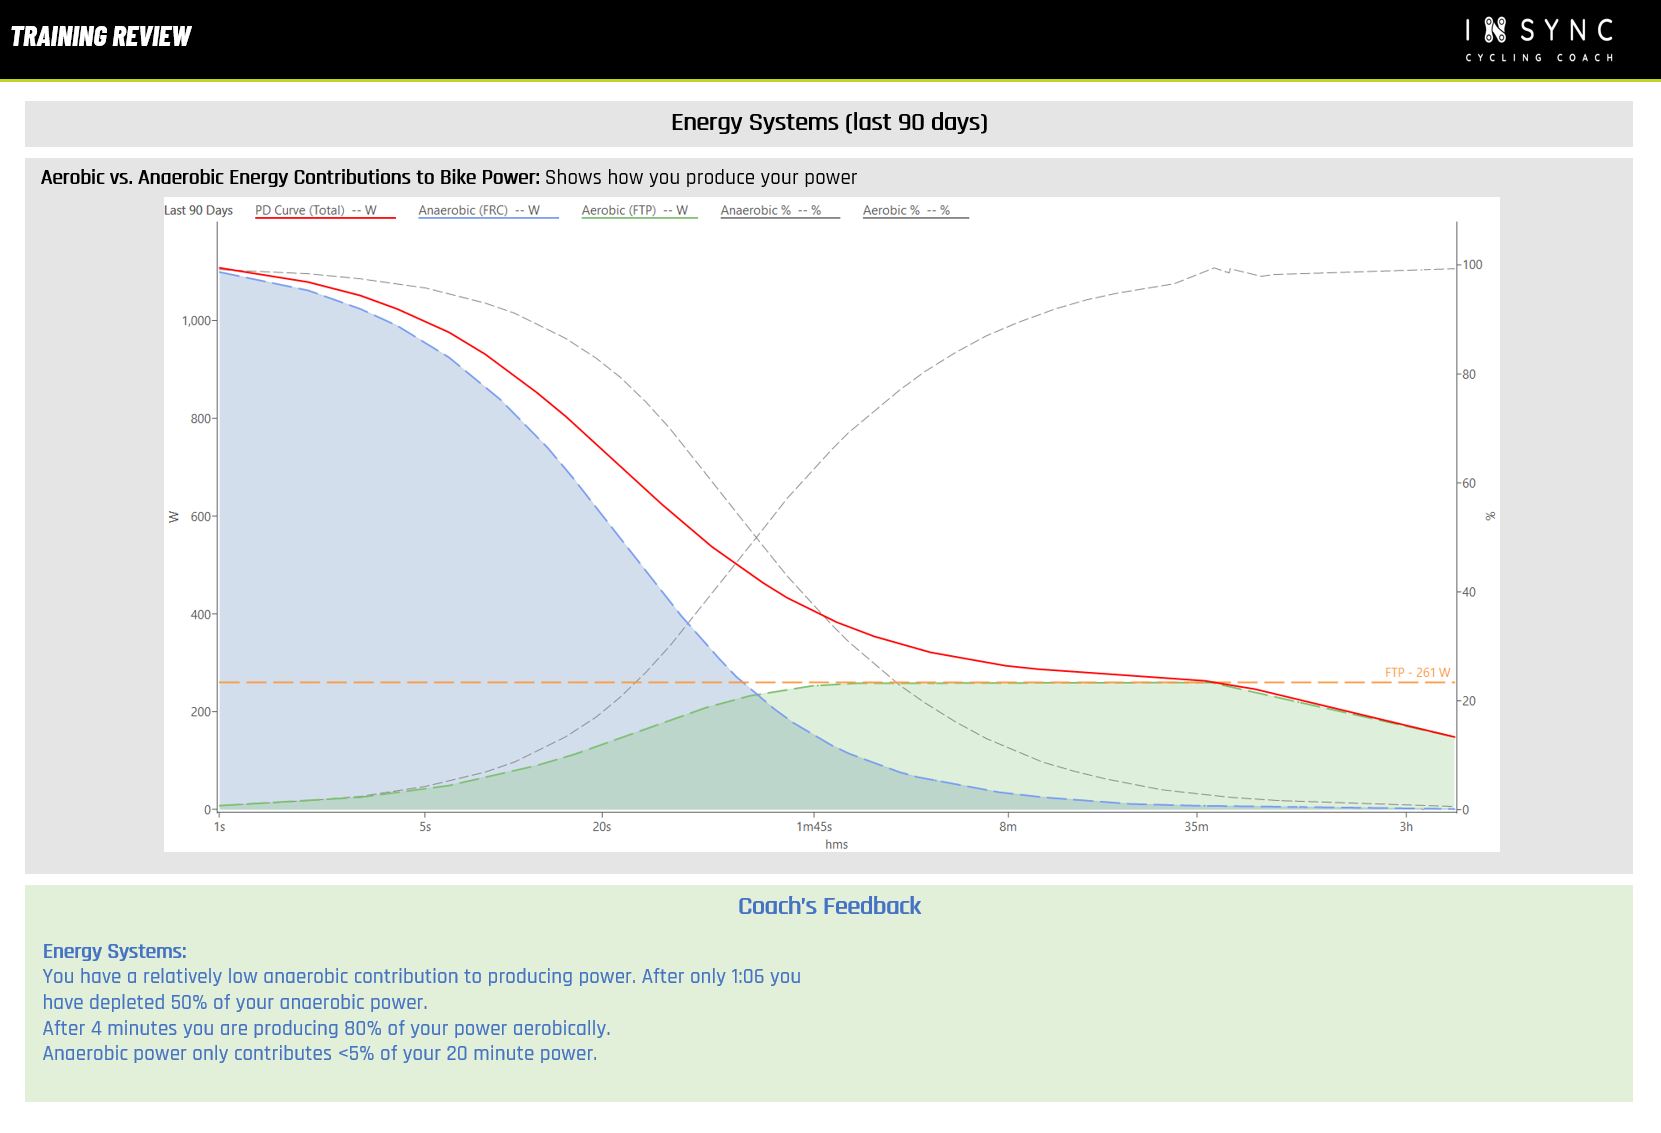
Task: Click the 60 value on the percent axis
Action: point(1469,483)
